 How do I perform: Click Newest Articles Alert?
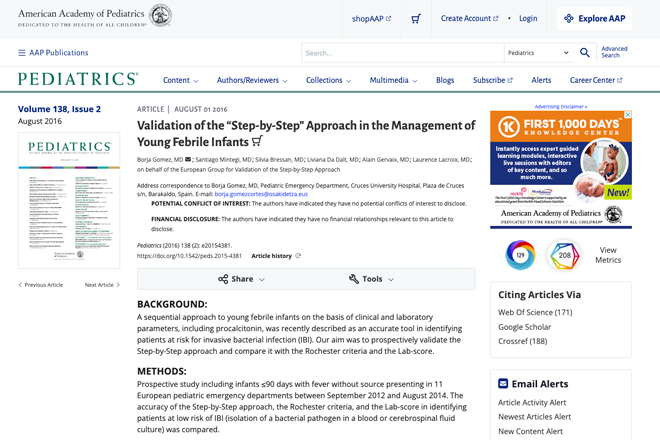pos(535,417)
